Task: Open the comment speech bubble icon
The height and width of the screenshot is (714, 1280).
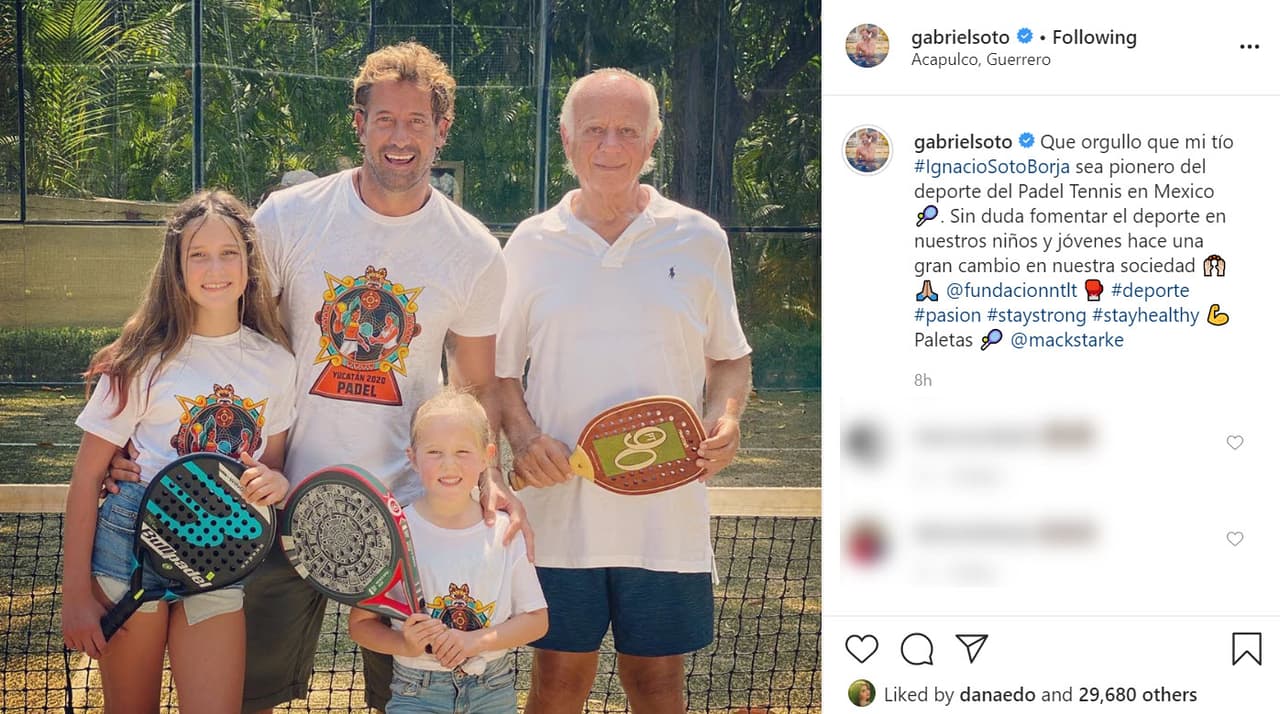Action: pos(916,649)
